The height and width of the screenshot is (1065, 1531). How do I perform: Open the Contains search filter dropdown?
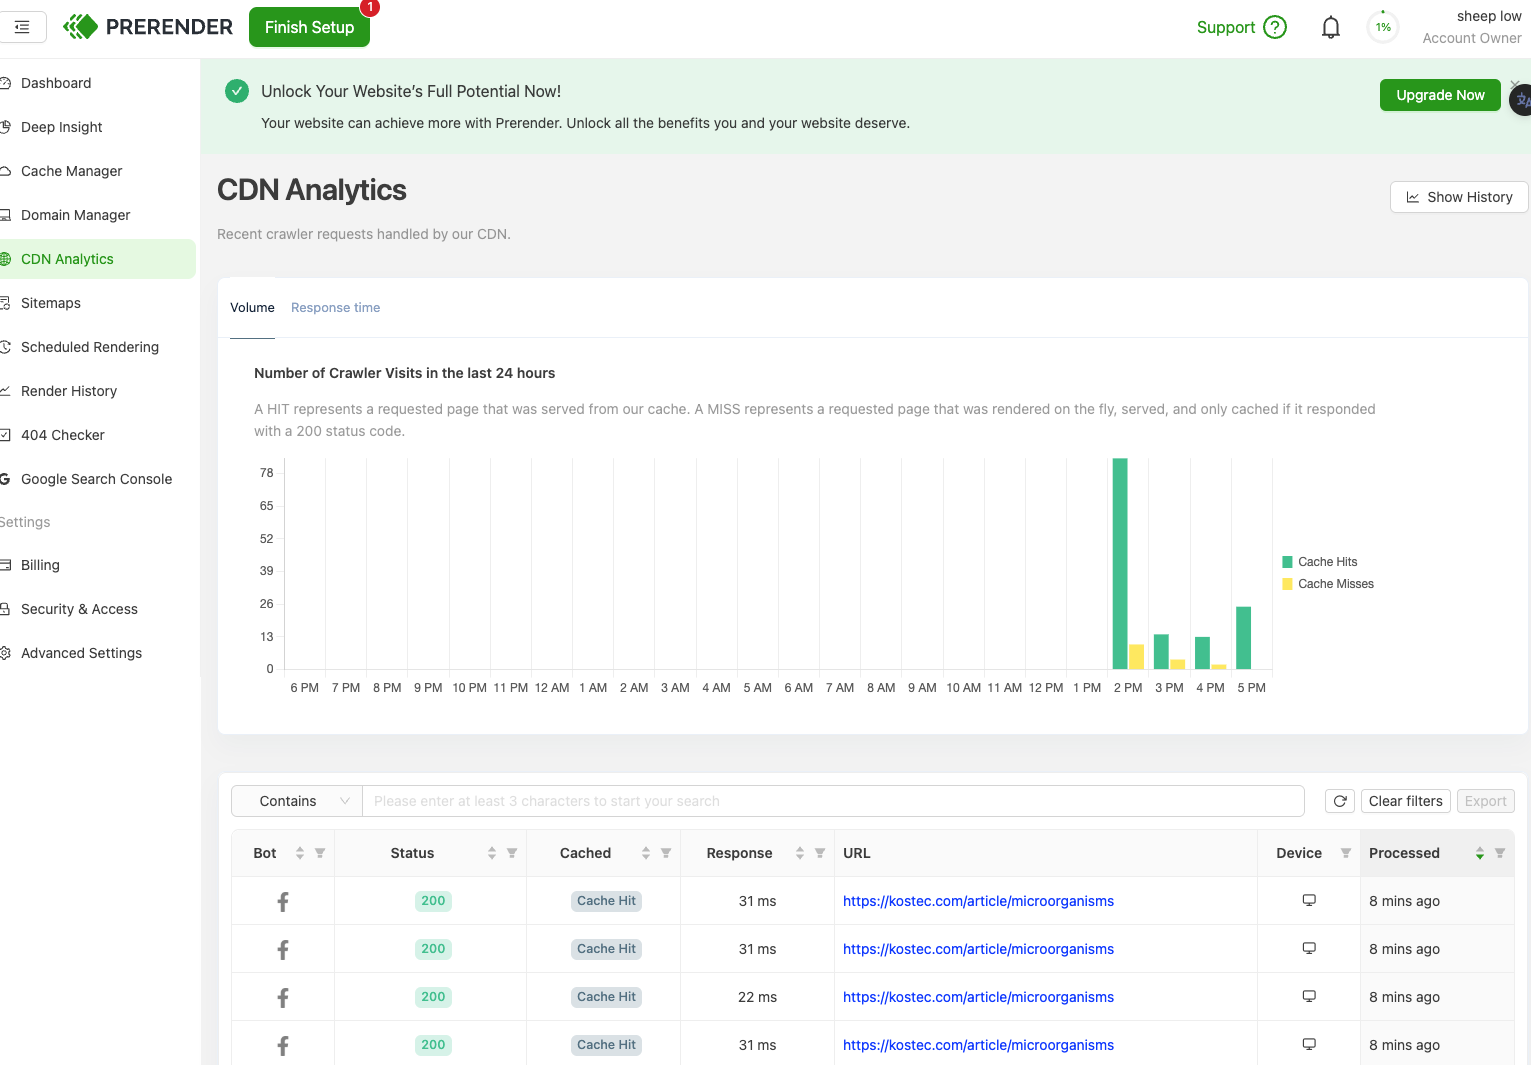click(x=296, y=801)
